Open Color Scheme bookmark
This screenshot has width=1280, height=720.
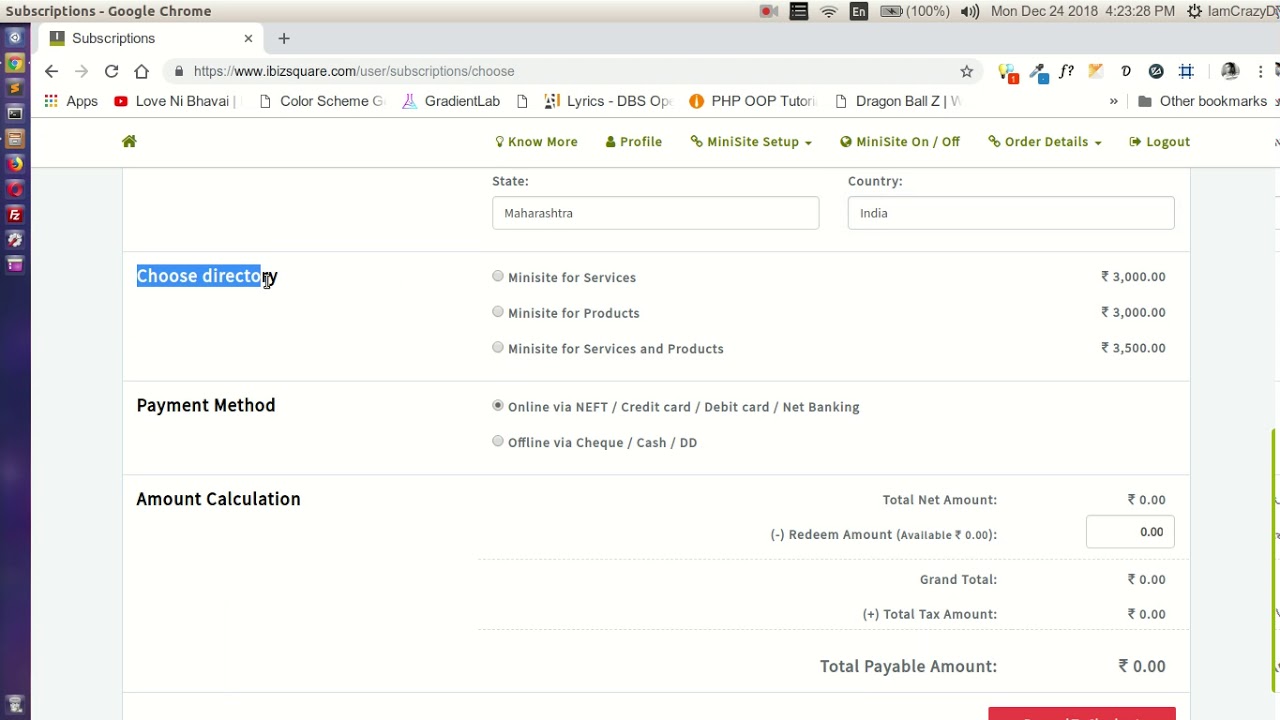click(321, 101)
